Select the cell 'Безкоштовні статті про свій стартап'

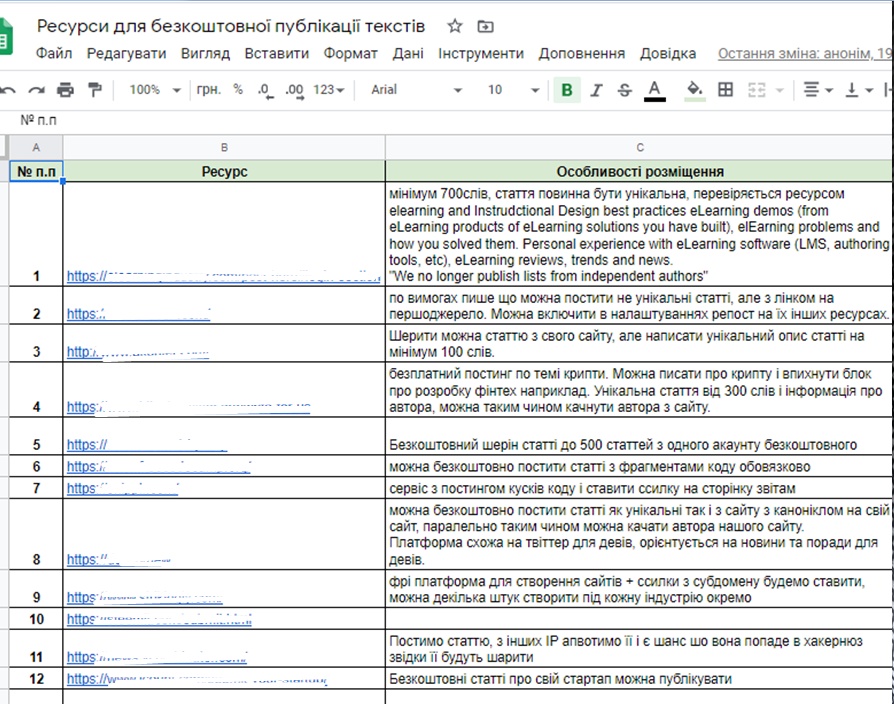tap(640, 678)
